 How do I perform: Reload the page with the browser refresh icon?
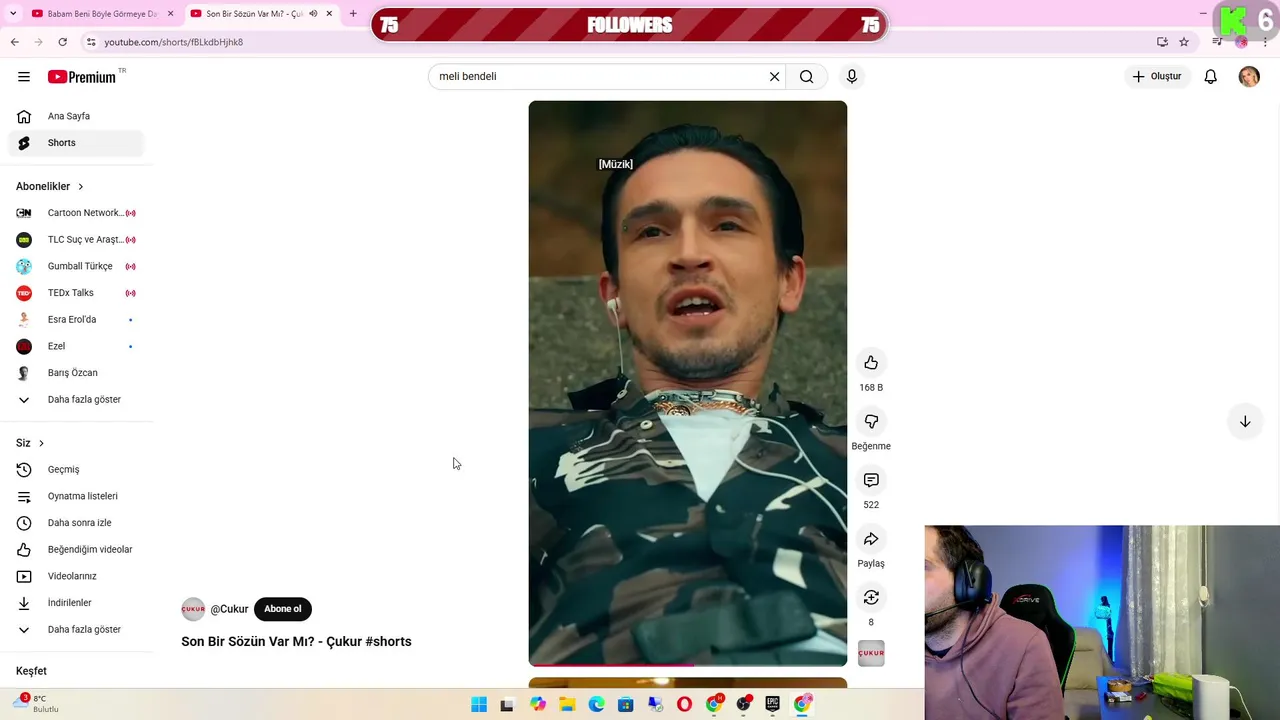point(62,42)
